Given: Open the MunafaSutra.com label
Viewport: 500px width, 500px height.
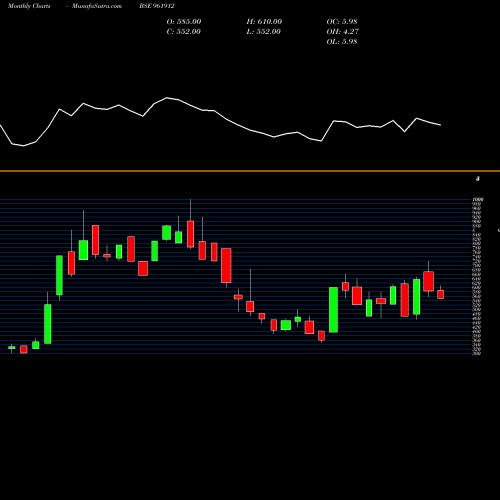Looking at the screenshot, I should point(97,6).
